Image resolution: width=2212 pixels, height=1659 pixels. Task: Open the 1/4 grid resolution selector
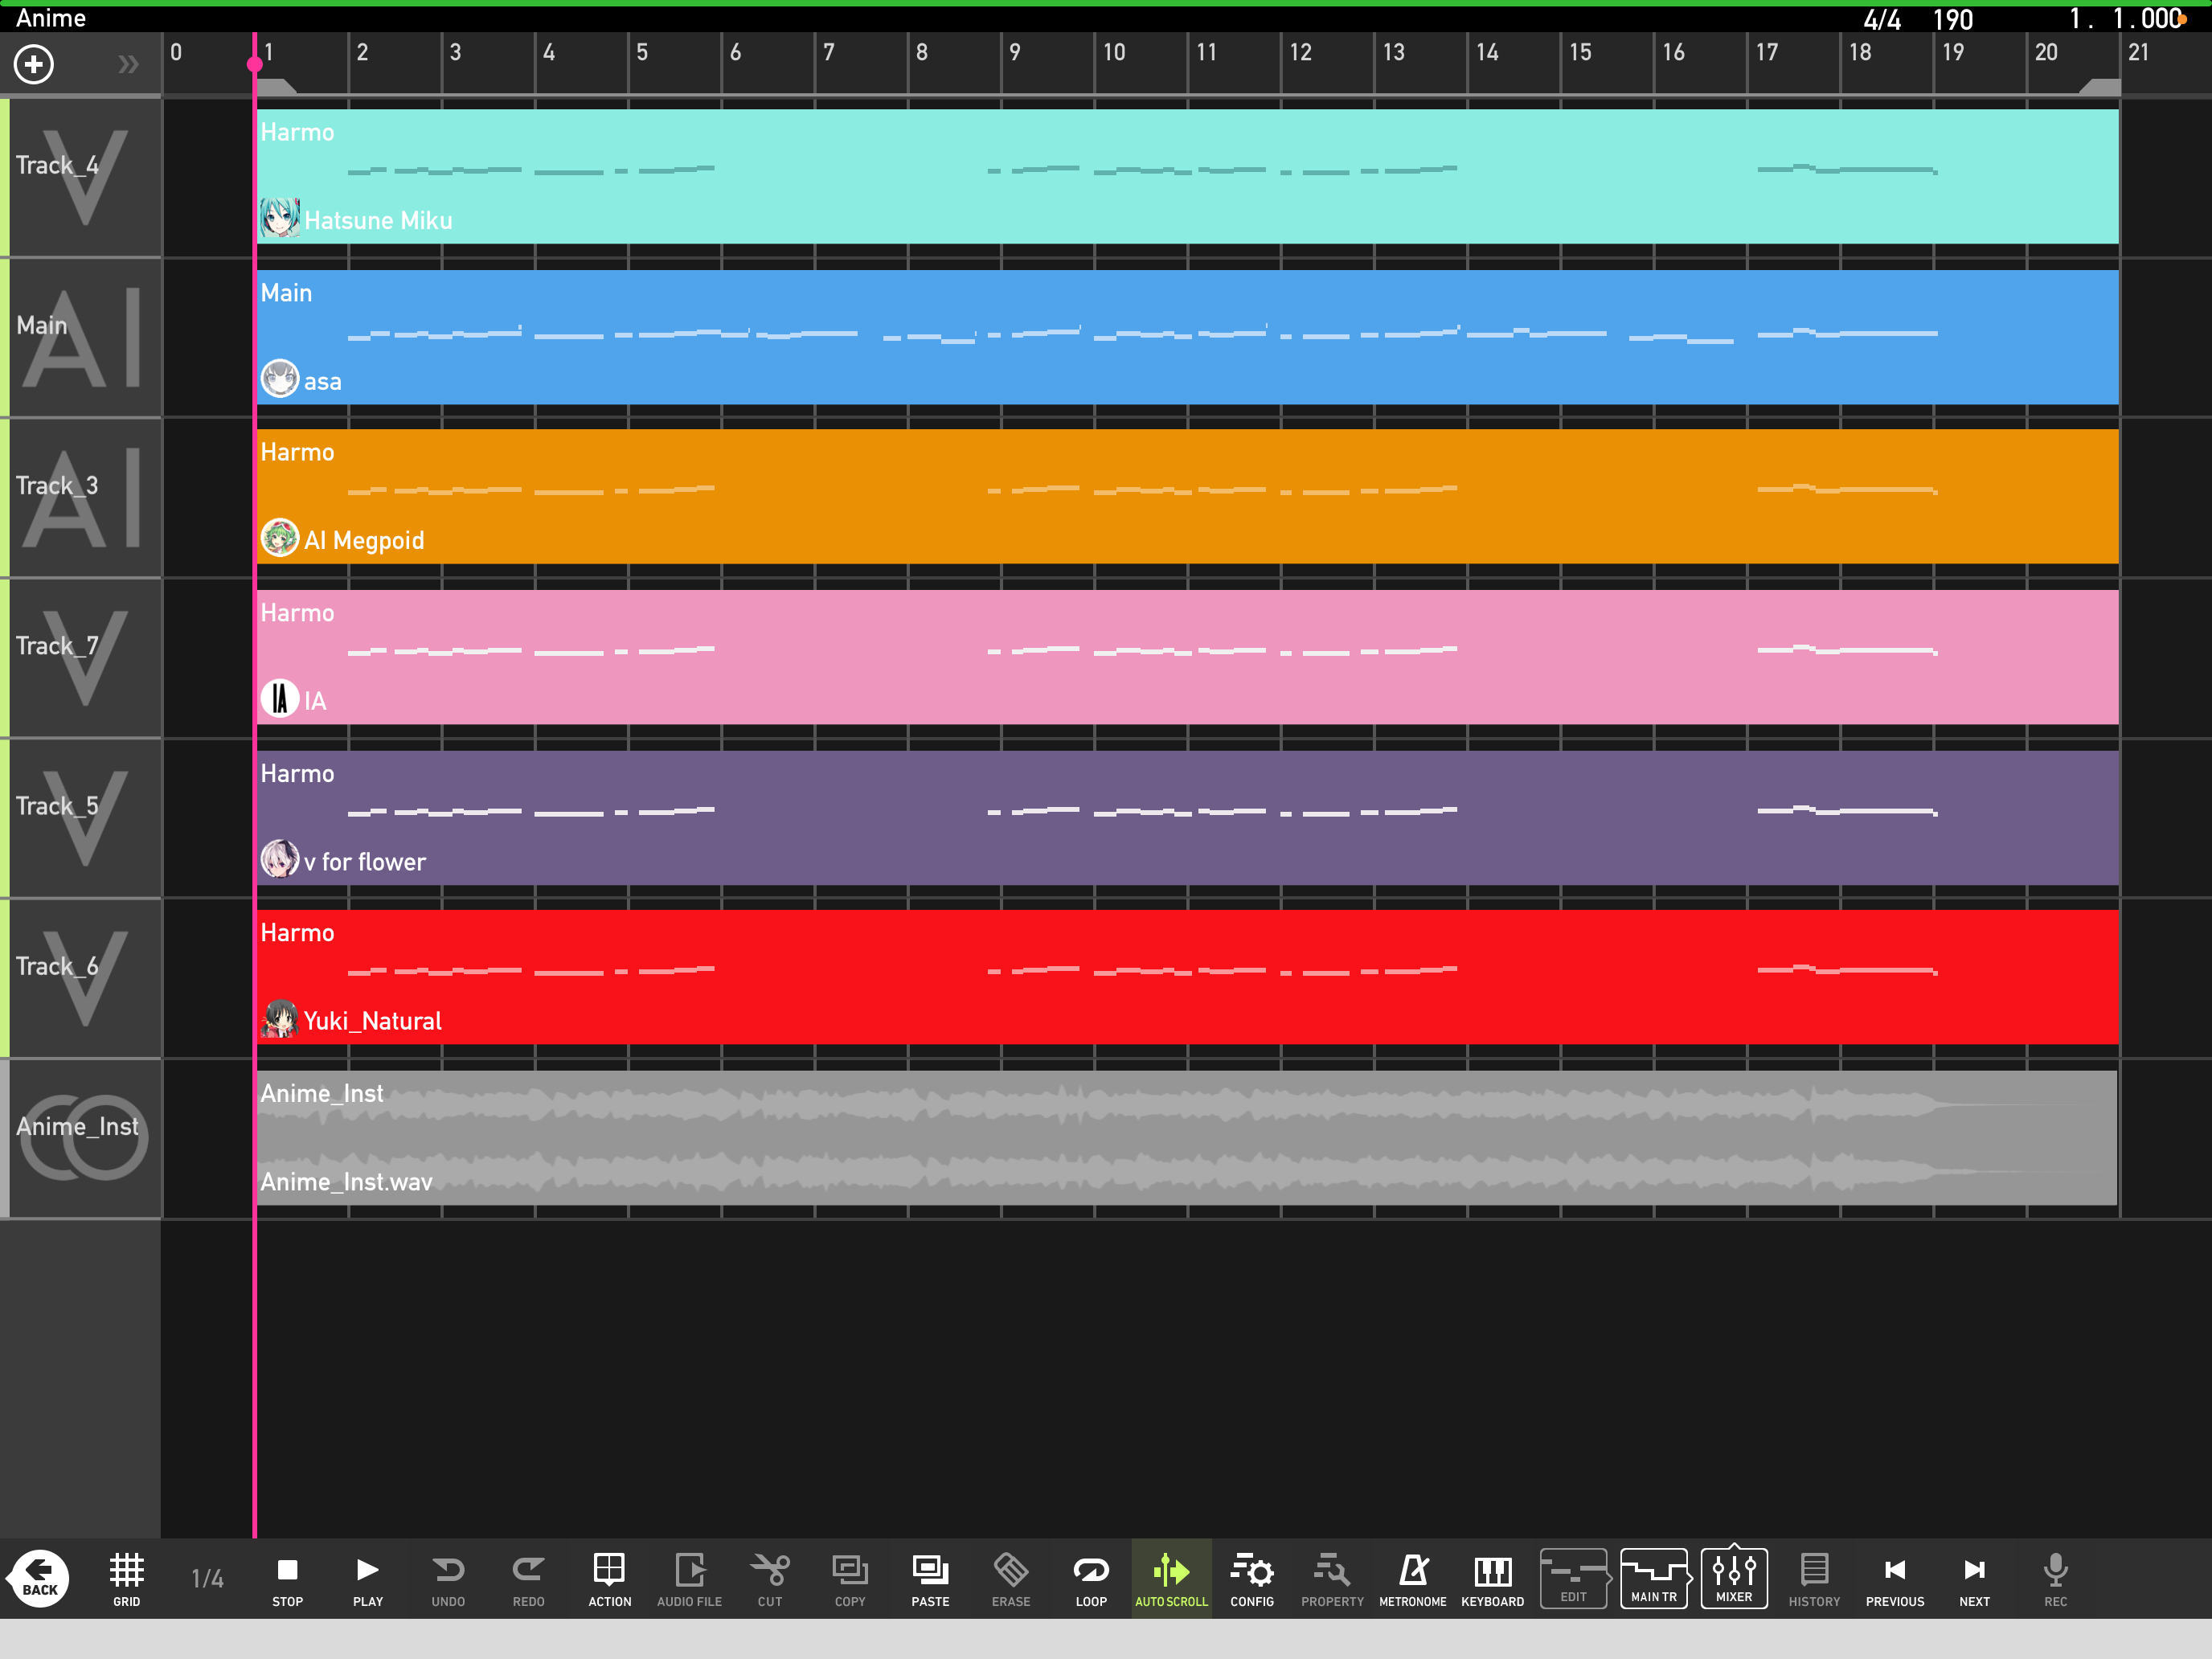[207, 1578]
